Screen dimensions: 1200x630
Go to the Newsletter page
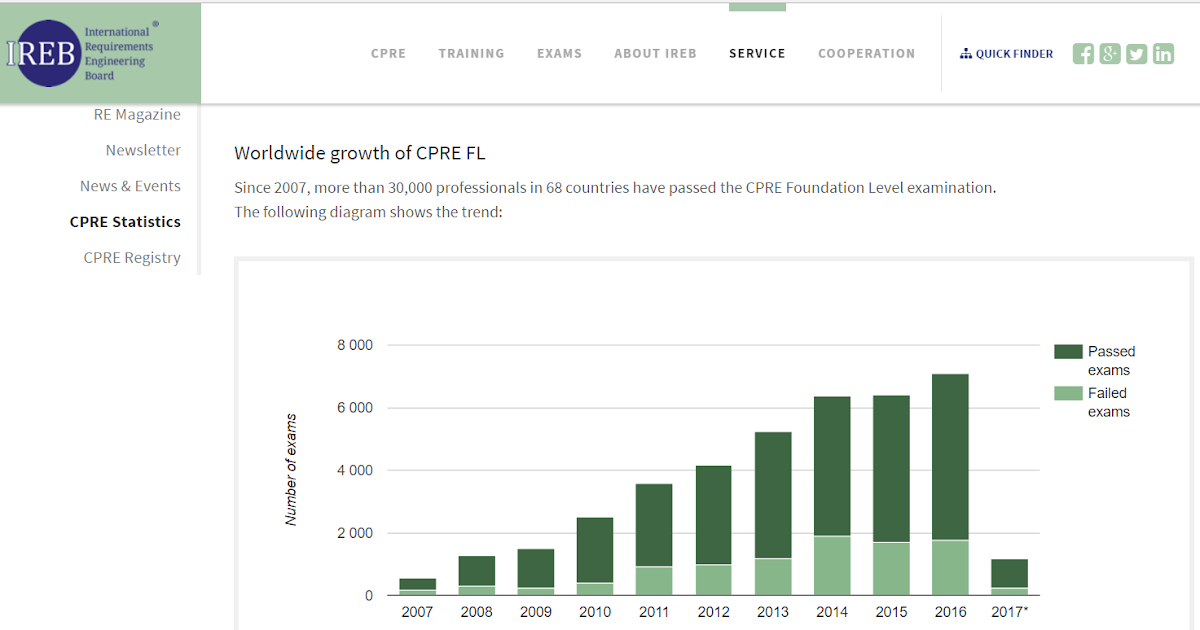click(143, 150)
